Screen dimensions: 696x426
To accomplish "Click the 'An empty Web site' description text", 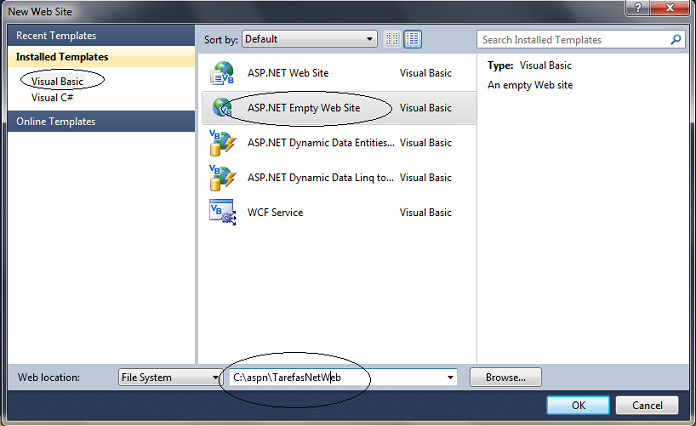I will click(530, 85).
